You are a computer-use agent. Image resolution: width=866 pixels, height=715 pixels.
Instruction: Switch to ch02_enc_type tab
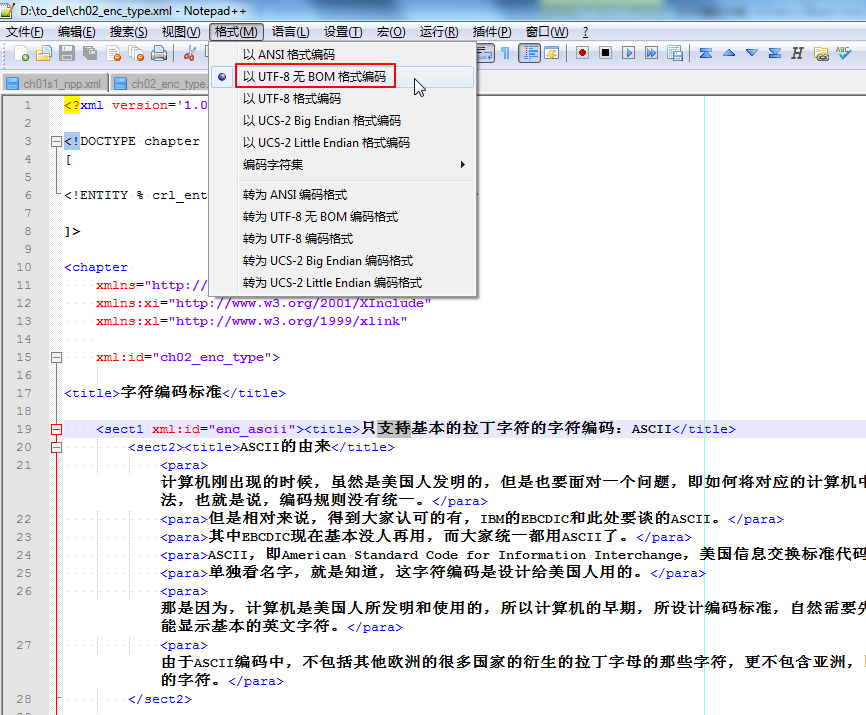[x=160, y=83]
